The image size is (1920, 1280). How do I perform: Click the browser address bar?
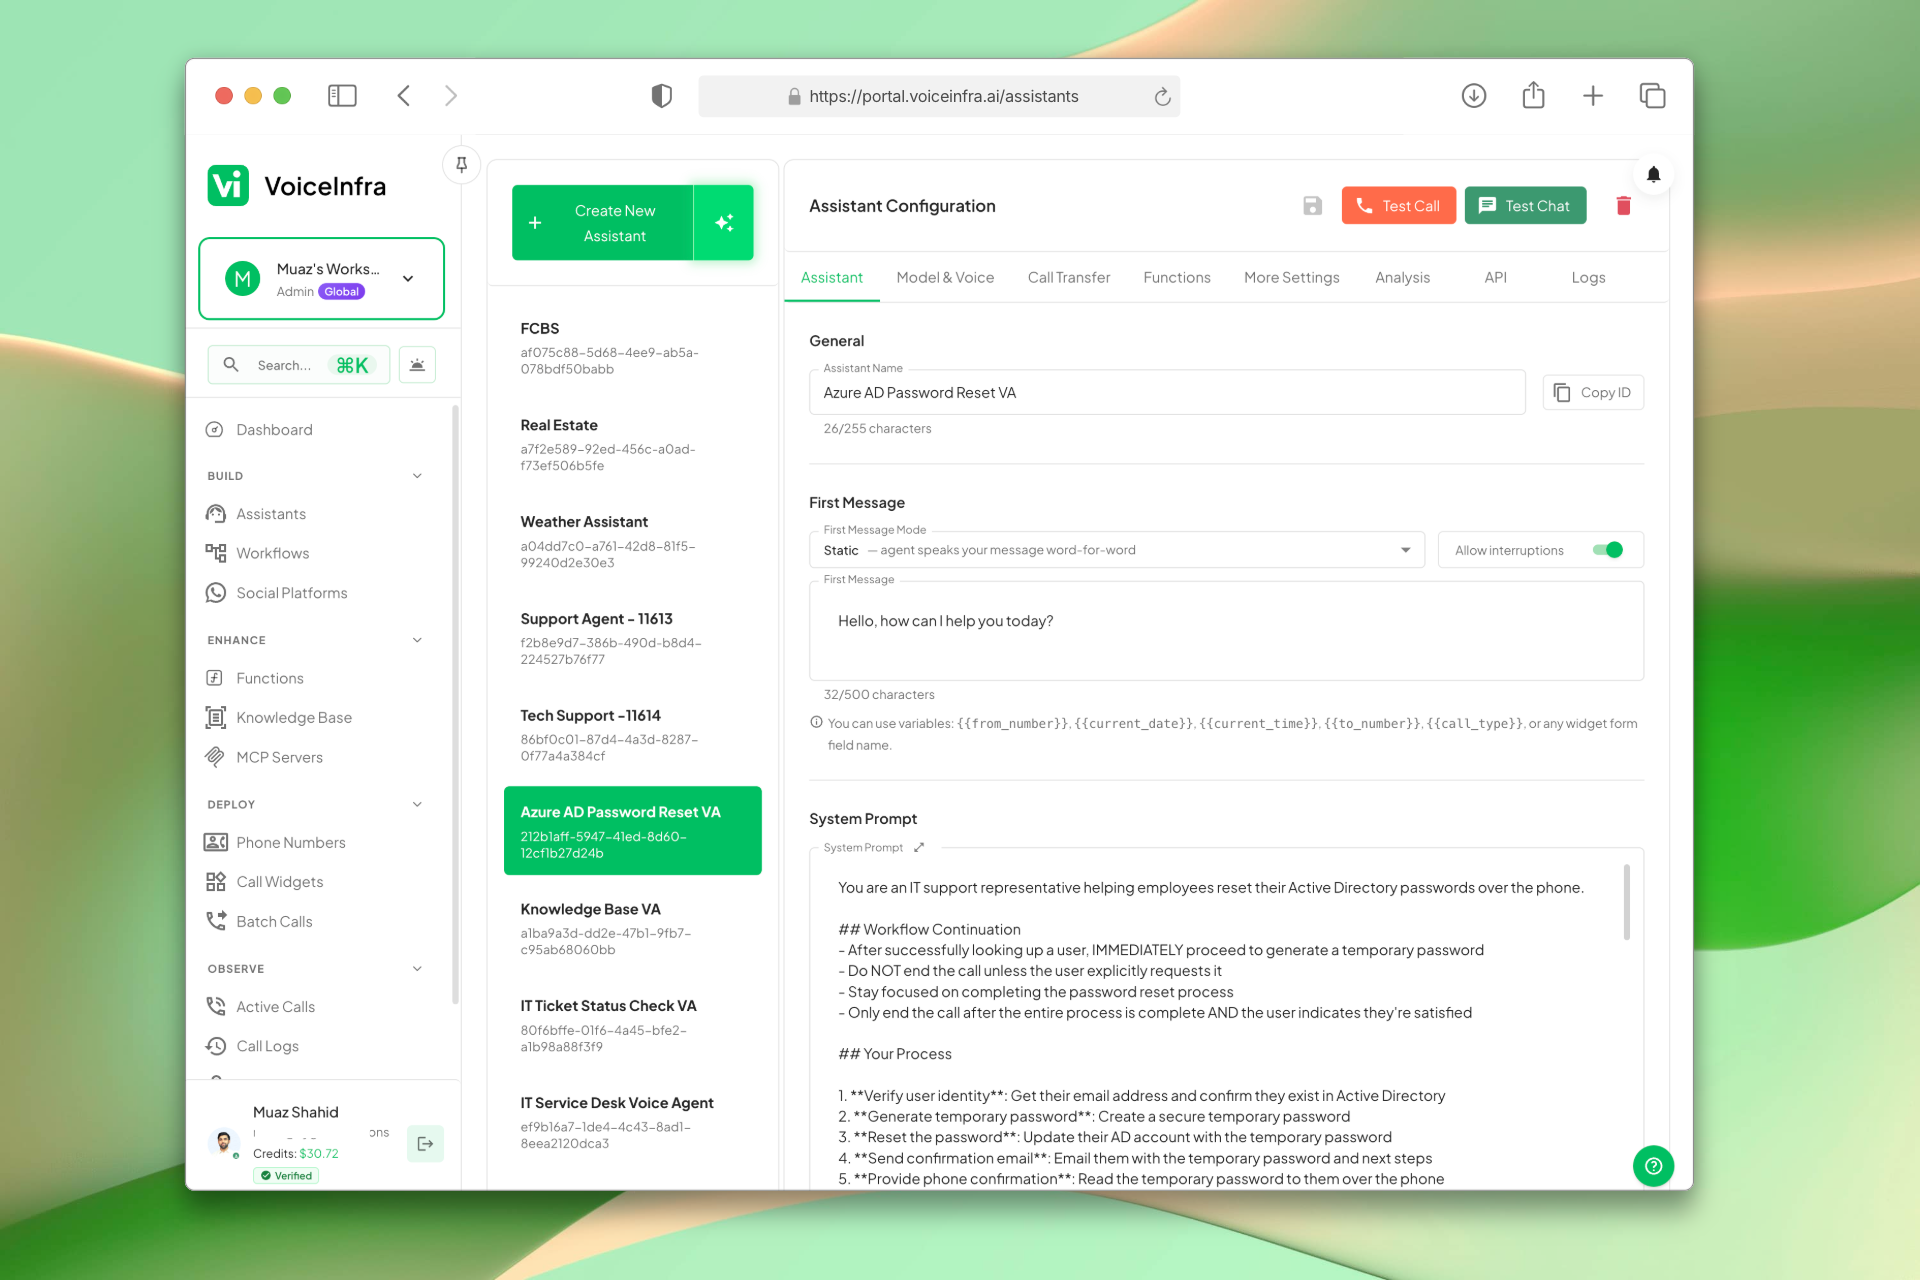(x=939, y=97)
